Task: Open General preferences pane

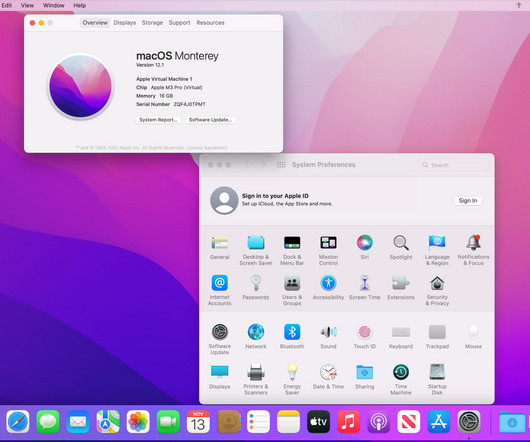Action: [x=219, y=247]
